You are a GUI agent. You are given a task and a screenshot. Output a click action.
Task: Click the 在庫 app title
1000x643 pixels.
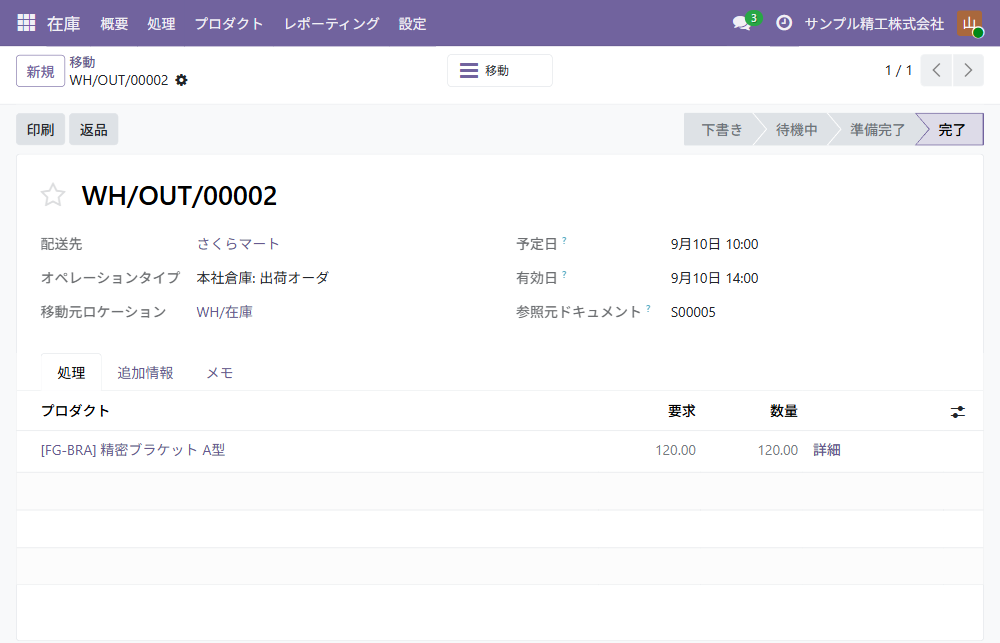64,24
